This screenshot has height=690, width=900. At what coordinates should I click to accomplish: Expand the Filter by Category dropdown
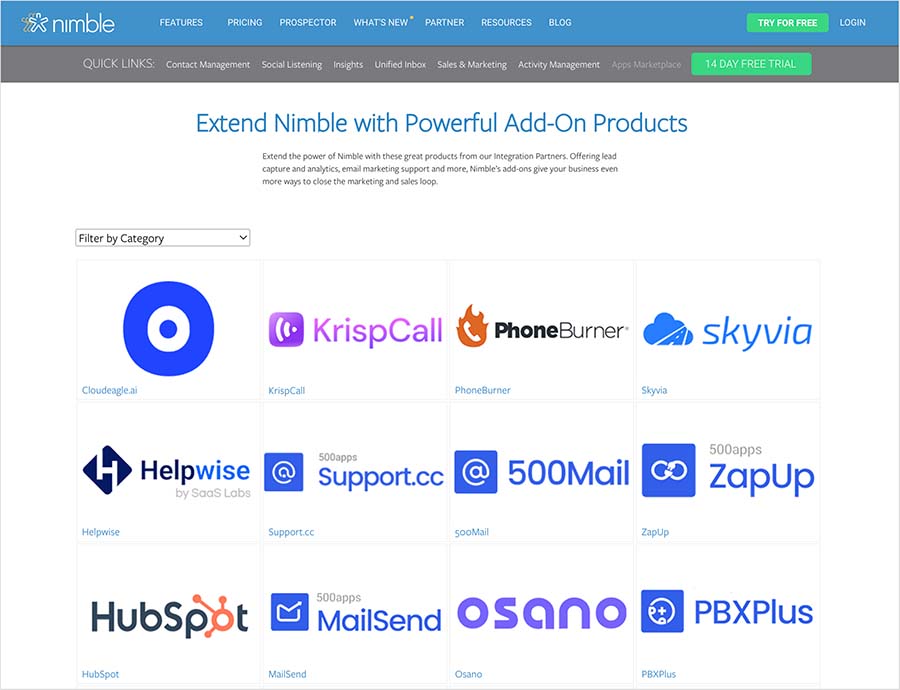coord(163,238)
